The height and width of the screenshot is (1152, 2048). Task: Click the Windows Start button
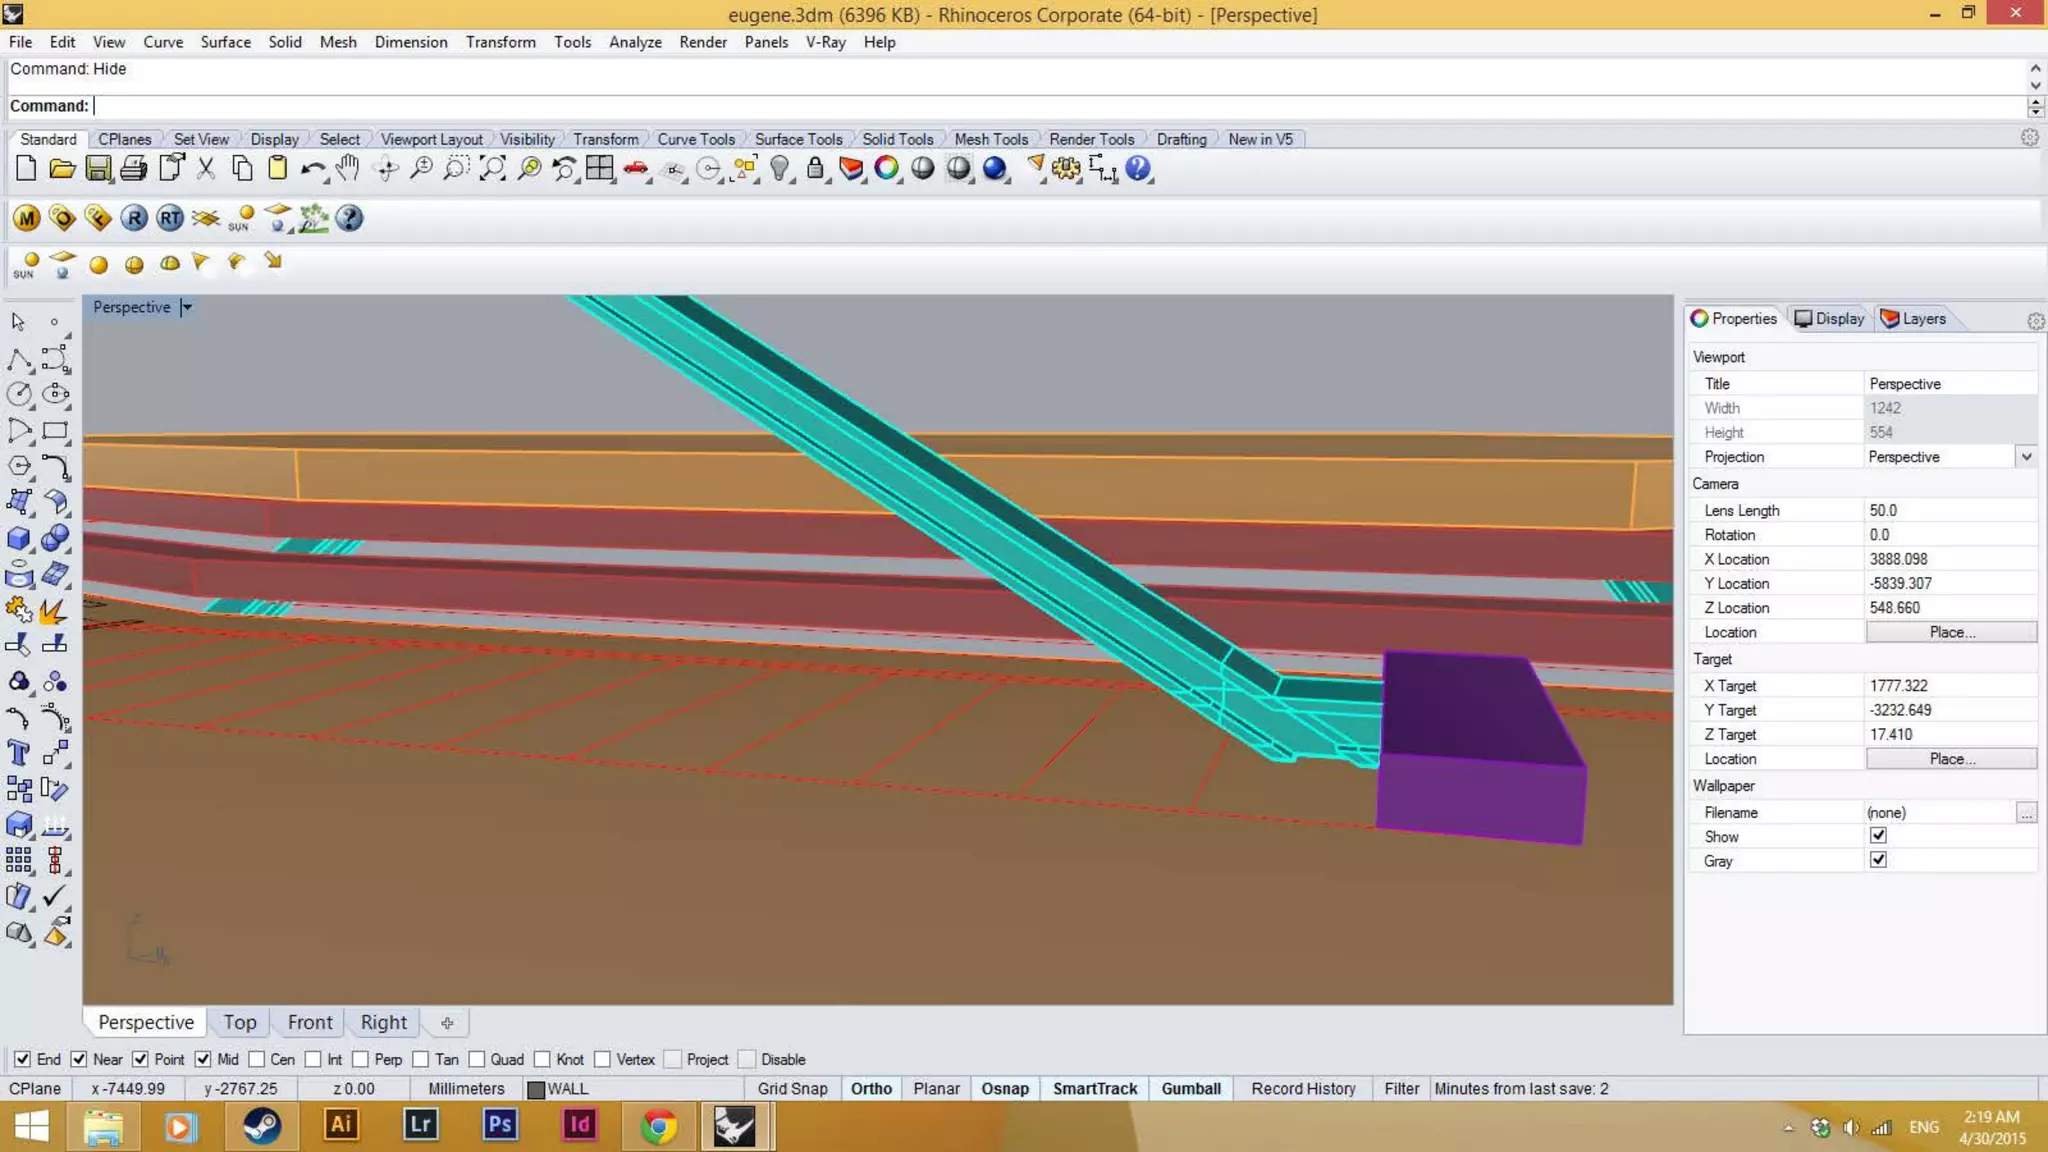click(31, 1127)
